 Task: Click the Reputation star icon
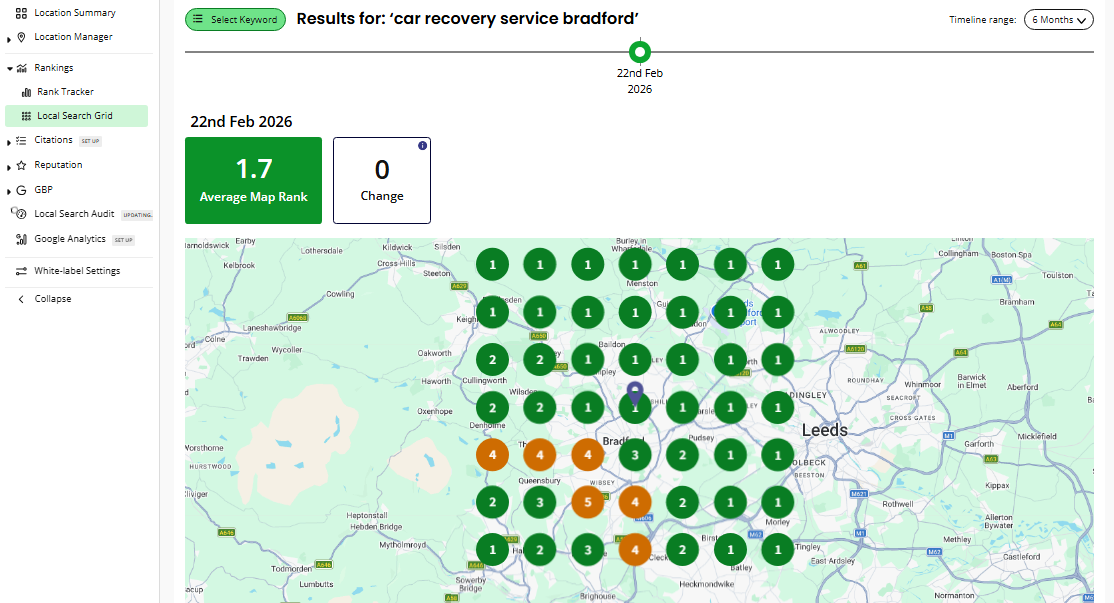coord(21,165)
